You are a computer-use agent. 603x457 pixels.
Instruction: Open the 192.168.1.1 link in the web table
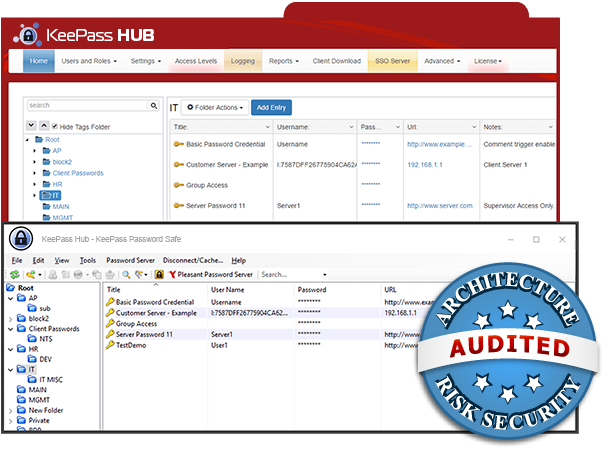tap(425, 165)
